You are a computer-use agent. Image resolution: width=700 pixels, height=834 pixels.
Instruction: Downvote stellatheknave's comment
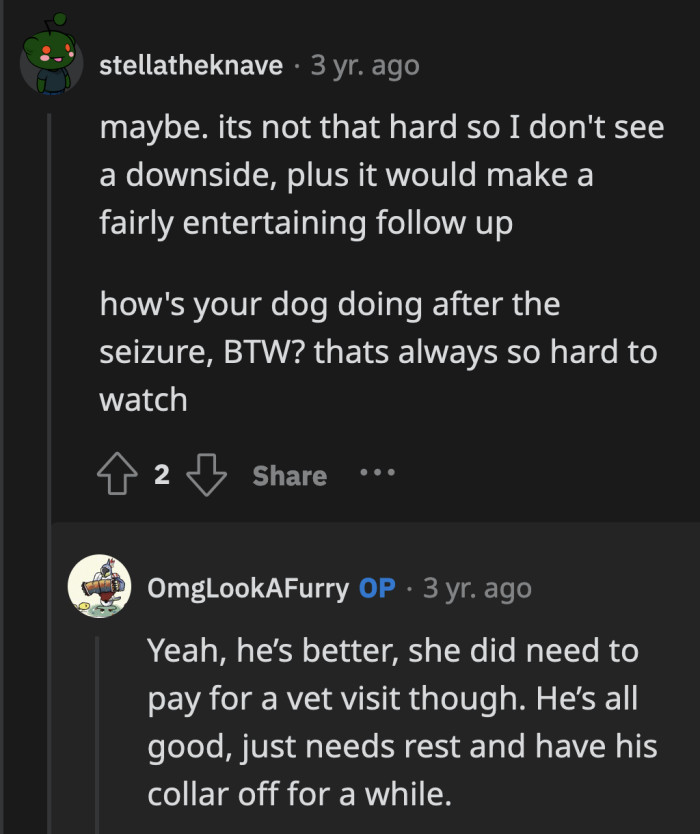click(x=208, y=475)
